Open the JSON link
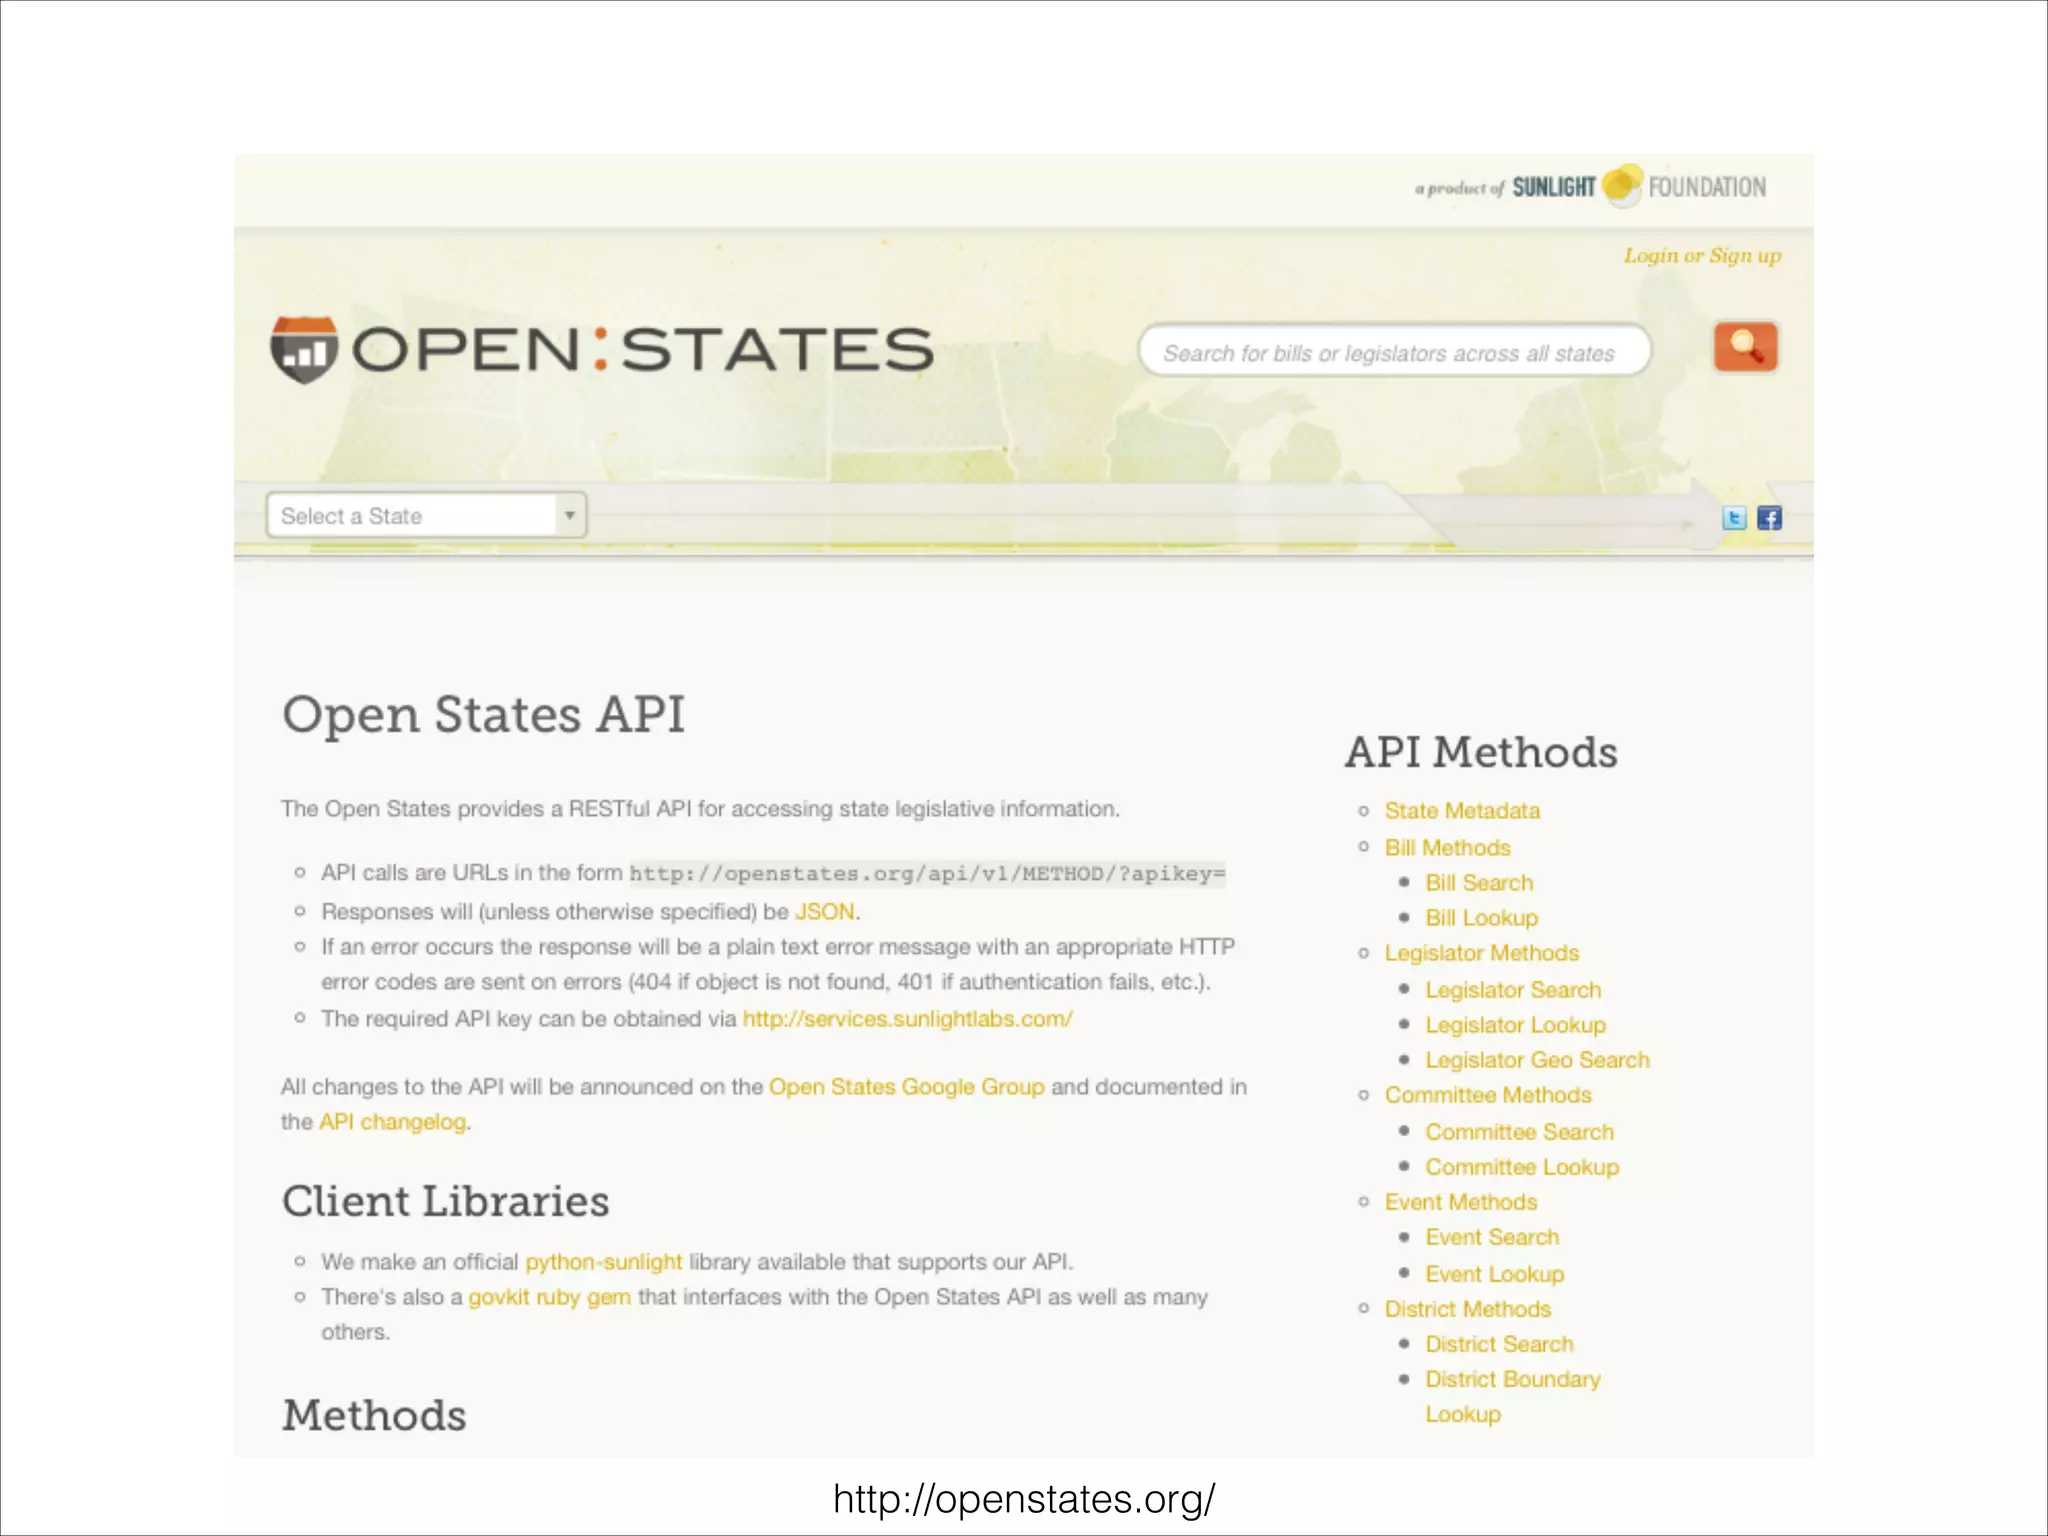Screen dimensions: 2048x1536 825,912
